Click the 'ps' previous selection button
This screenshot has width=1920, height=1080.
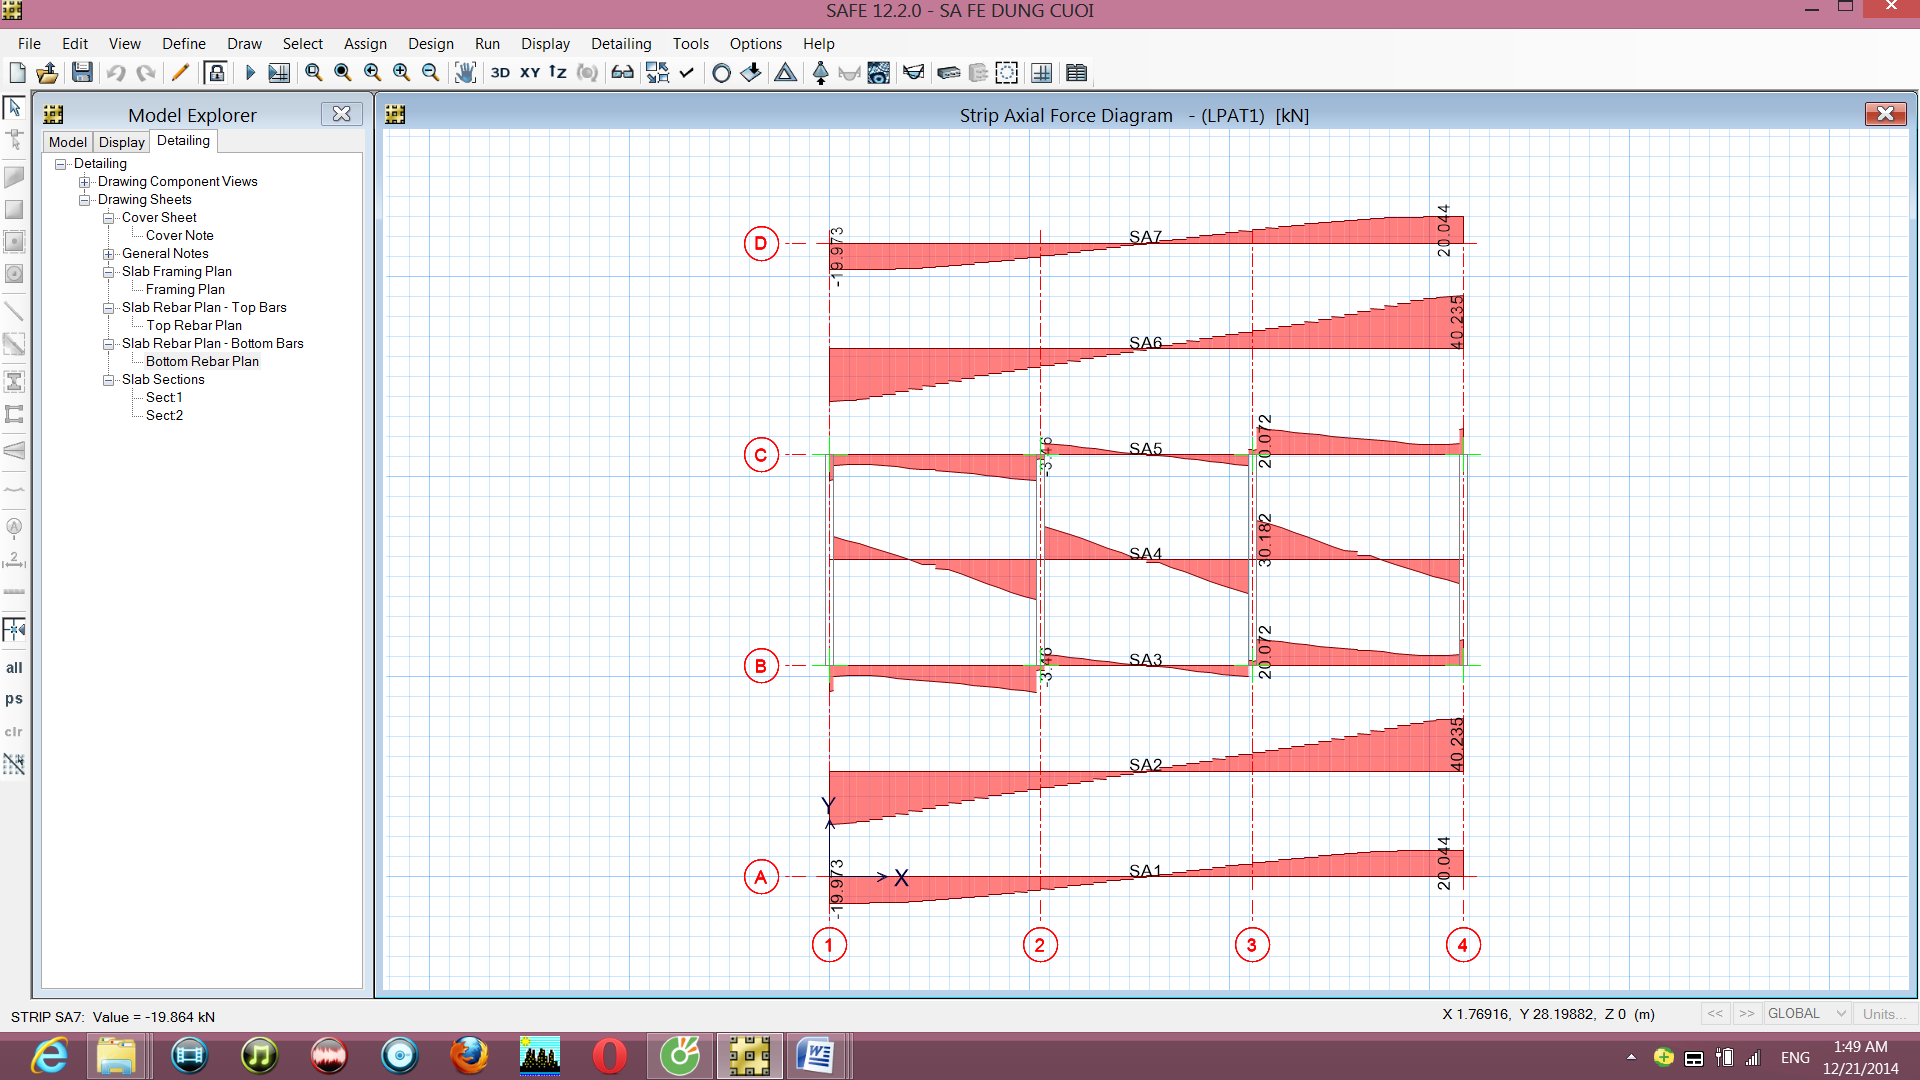tap(14, 699)
